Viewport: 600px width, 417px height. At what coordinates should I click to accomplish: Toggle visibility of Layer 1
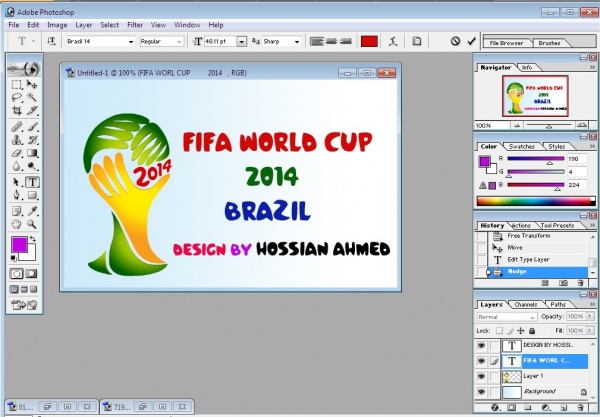pyautogui.click(x=483, y=375)
